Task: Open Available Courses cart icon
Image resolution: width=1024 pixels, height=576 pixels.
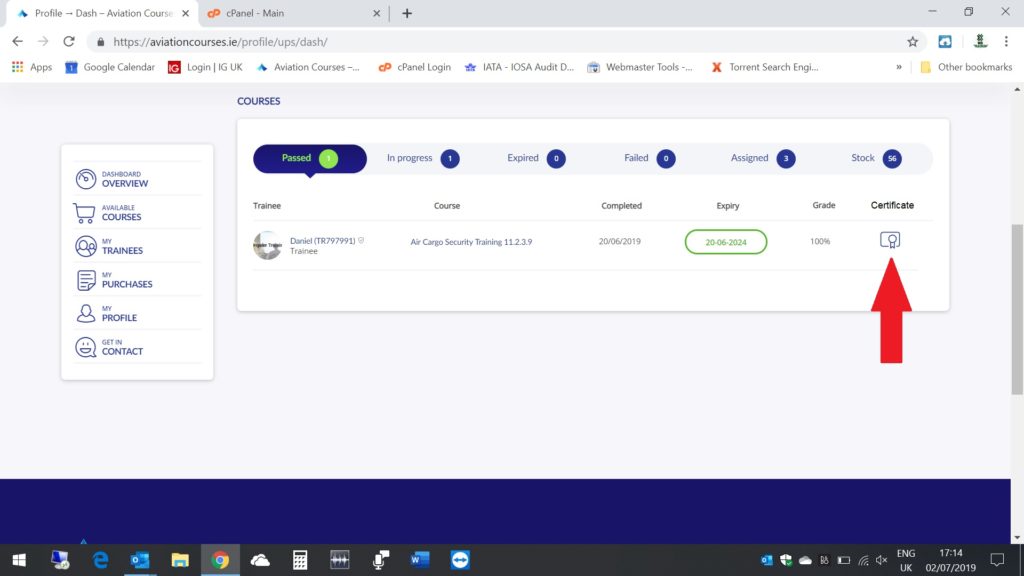Action: [86, 213]
